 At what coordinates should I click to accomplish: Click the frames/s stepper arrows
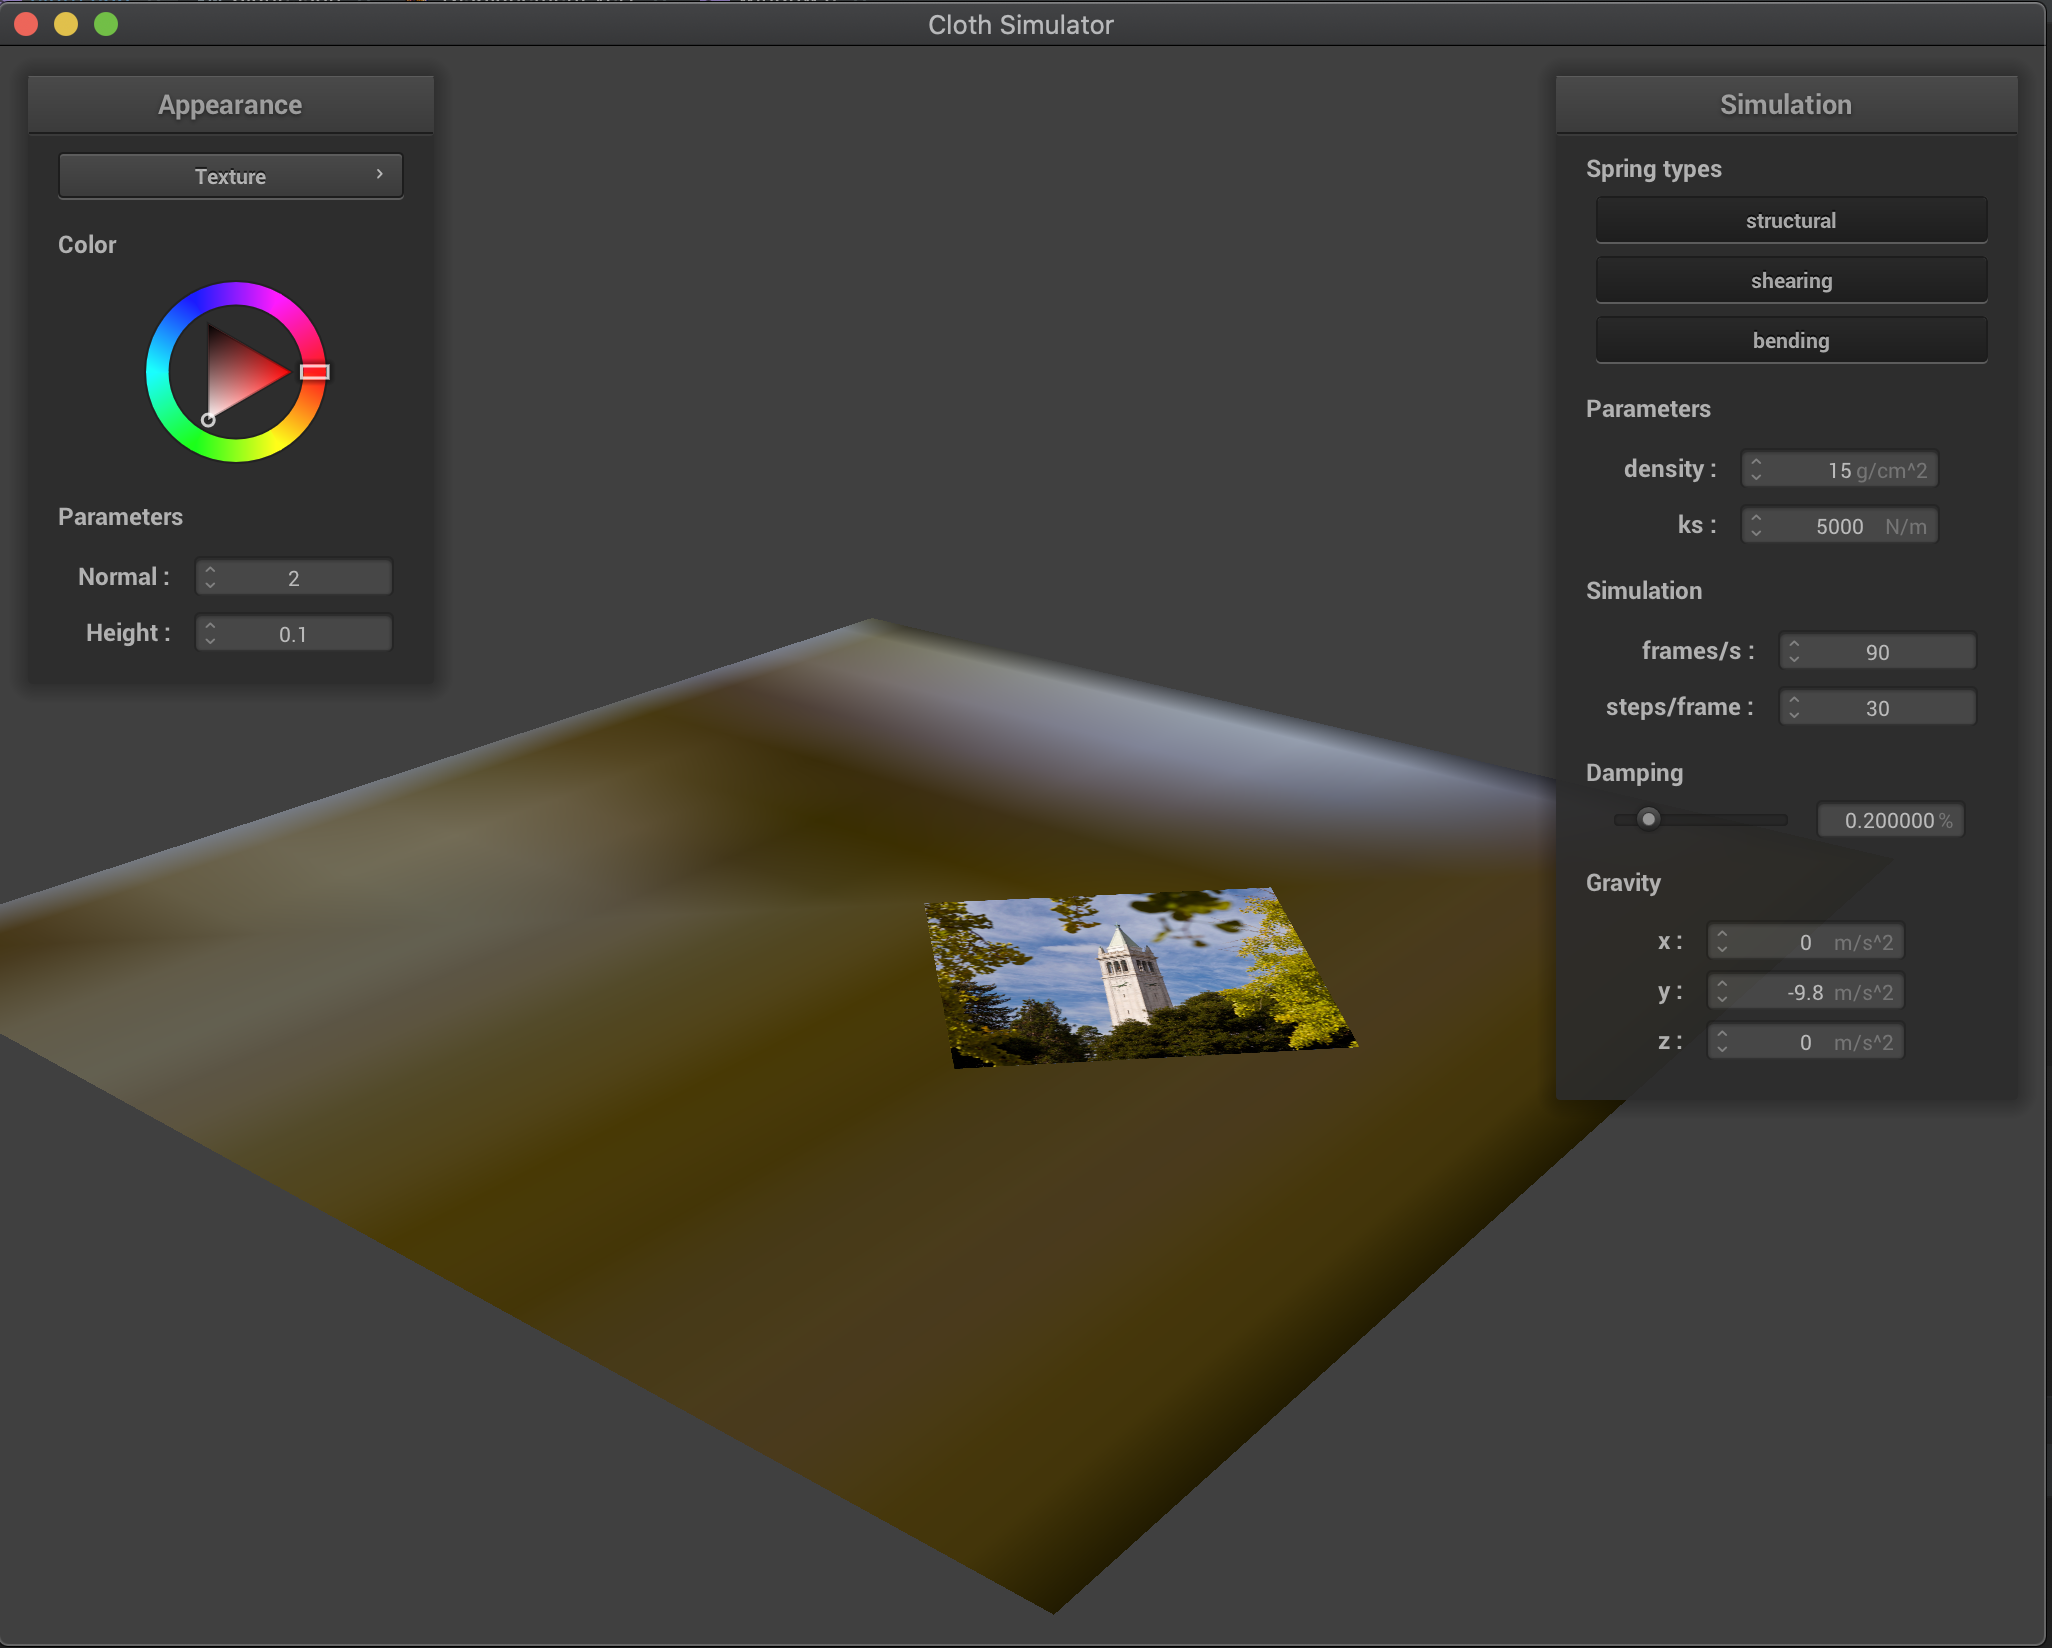(1794, 651)
